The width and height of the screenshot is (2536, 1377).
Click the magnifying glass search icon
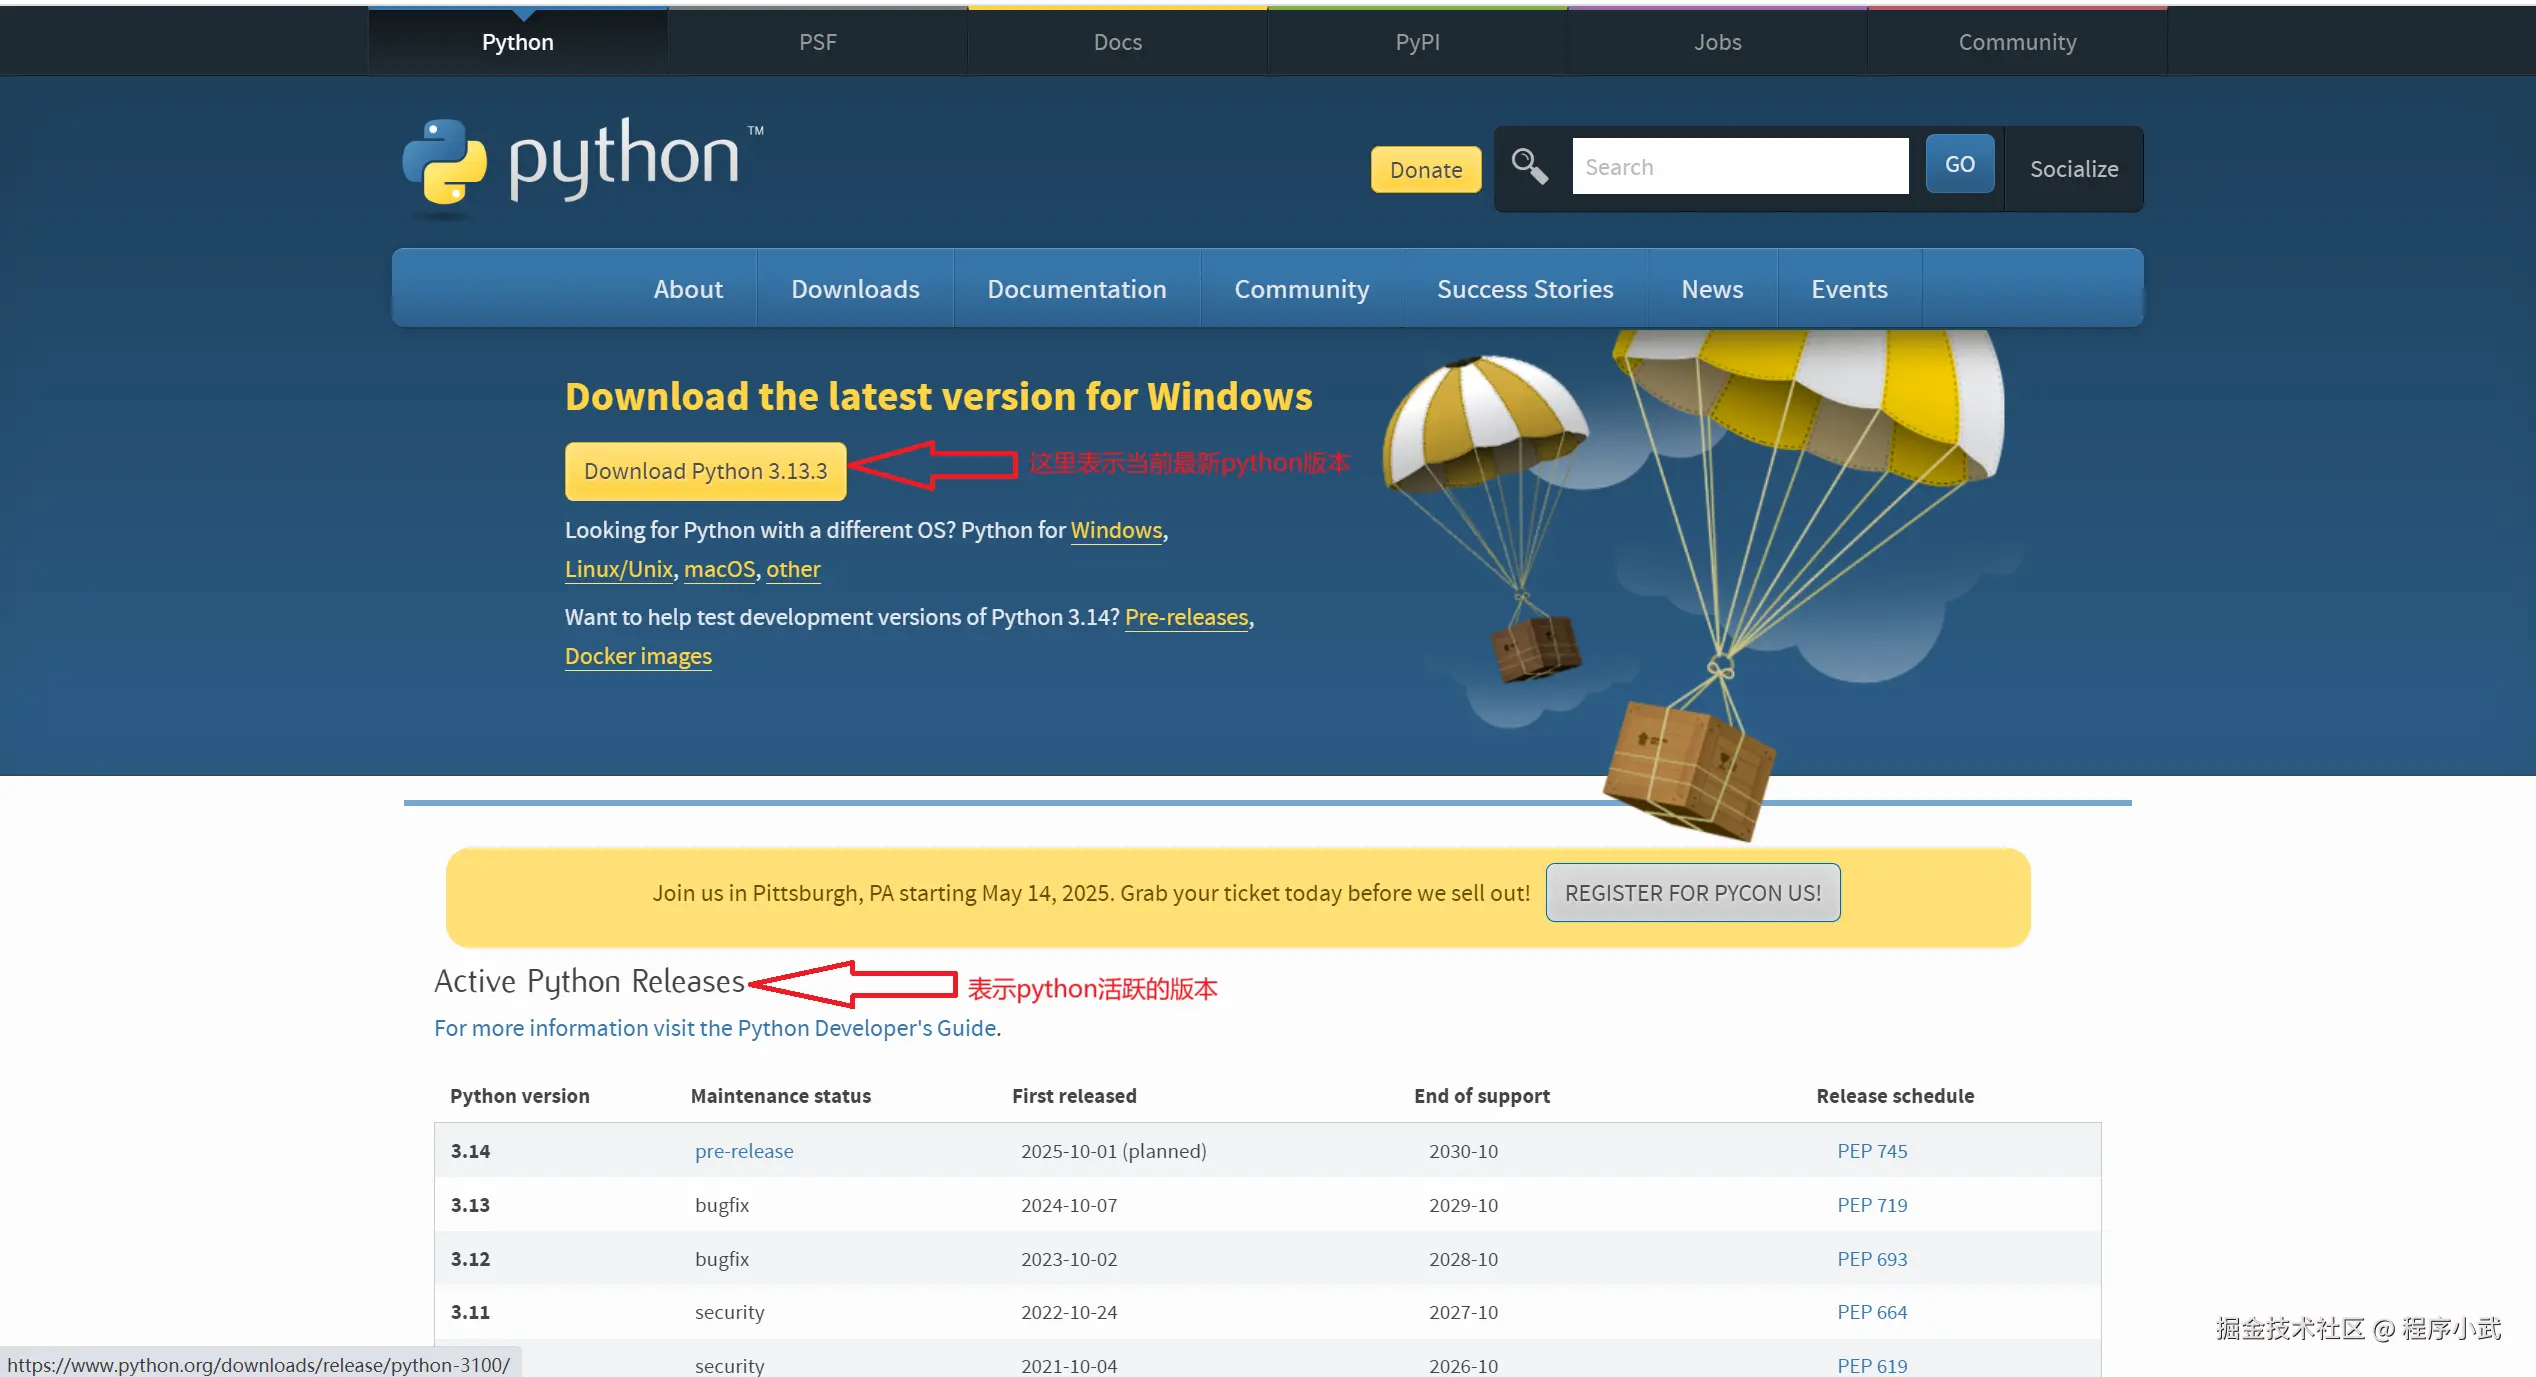pos(1529,166)
